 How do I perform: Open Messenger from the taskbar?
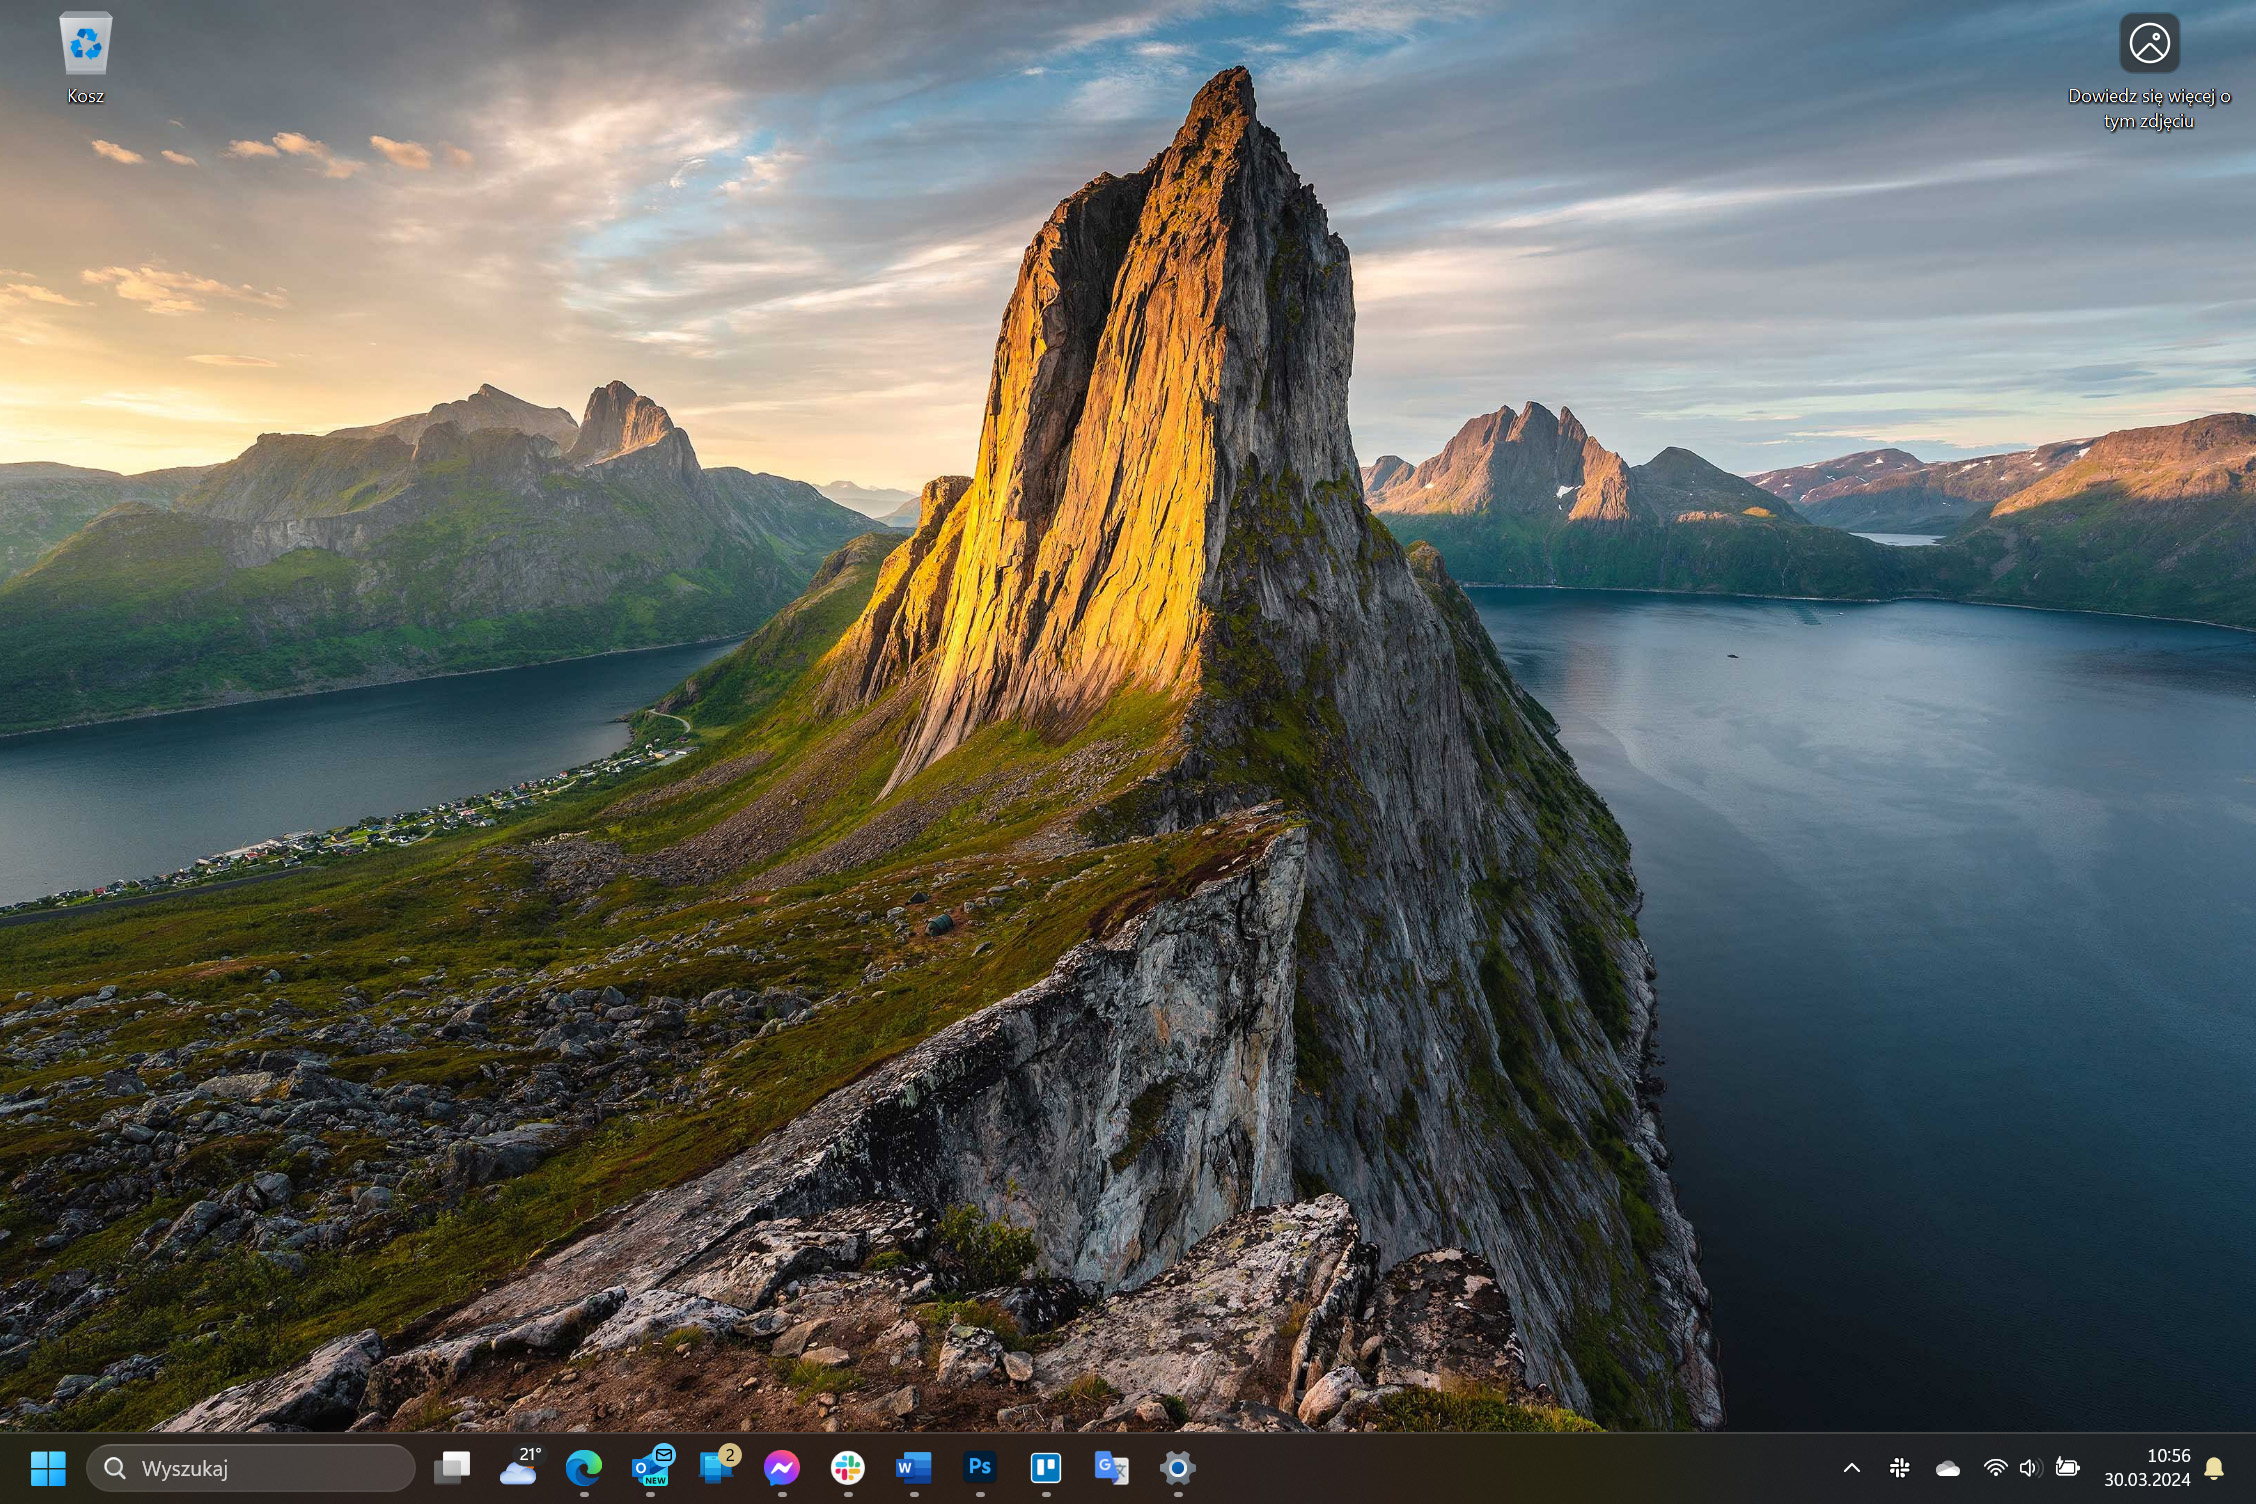click(782, 1468)
